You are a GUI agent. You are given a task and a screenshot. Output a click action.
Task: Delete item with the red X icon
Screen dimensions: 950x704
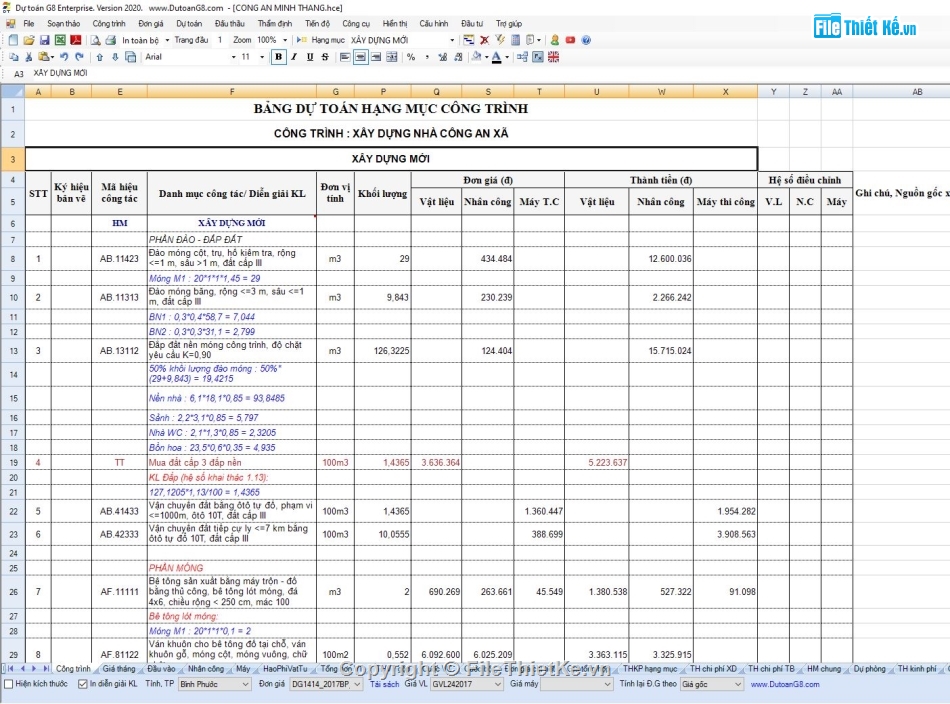(x=484, y=40)
